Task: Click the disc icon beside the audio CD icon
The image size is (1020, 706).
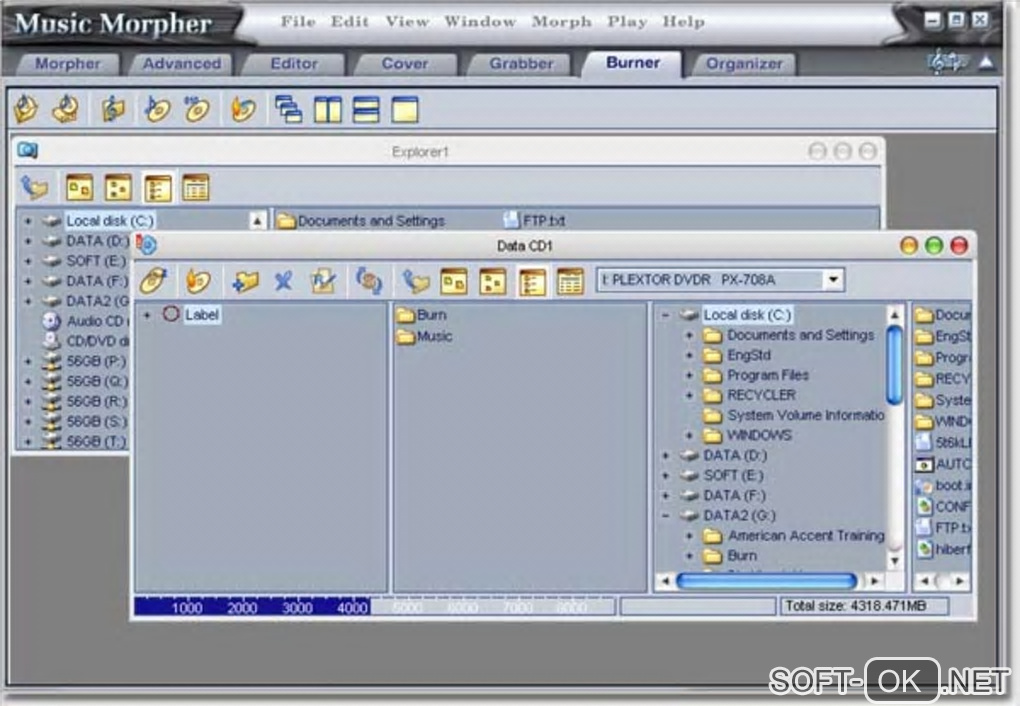Action: point(196,109)
